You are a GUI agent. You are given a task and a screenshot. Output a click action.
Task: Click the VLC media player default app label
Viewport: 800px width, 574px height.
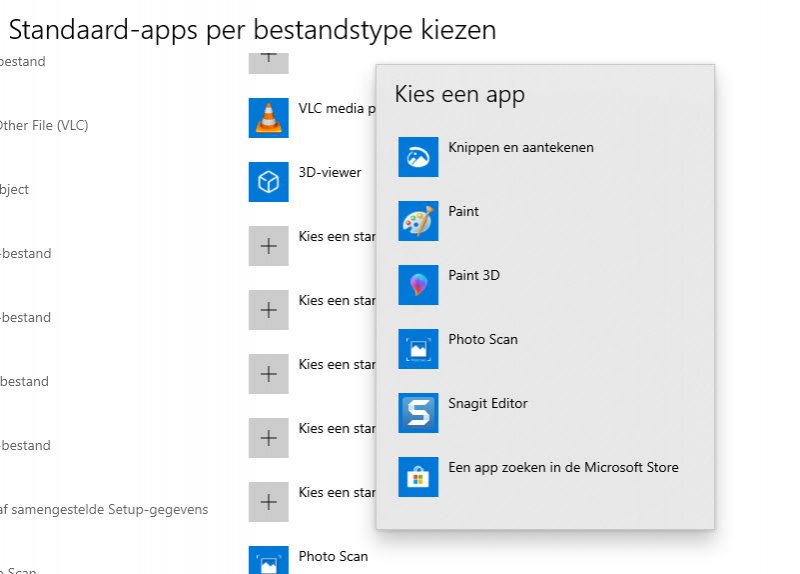[x=337, y=108]
